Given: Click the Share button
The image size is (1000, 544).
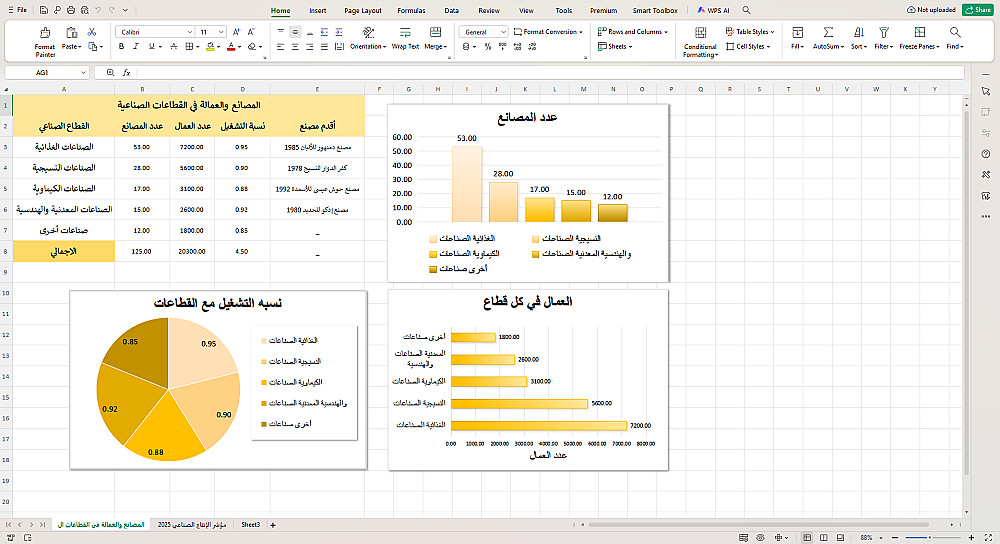Looking at the screenshot, I should [x=978, y=10].
